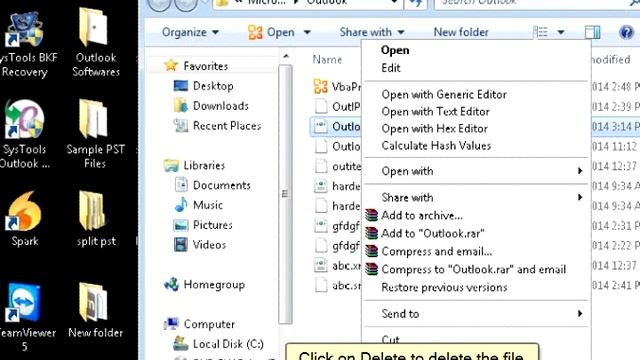Viewport: 640px width, 360px height.
Task: Select the outite file row
Action: [337, 166]
